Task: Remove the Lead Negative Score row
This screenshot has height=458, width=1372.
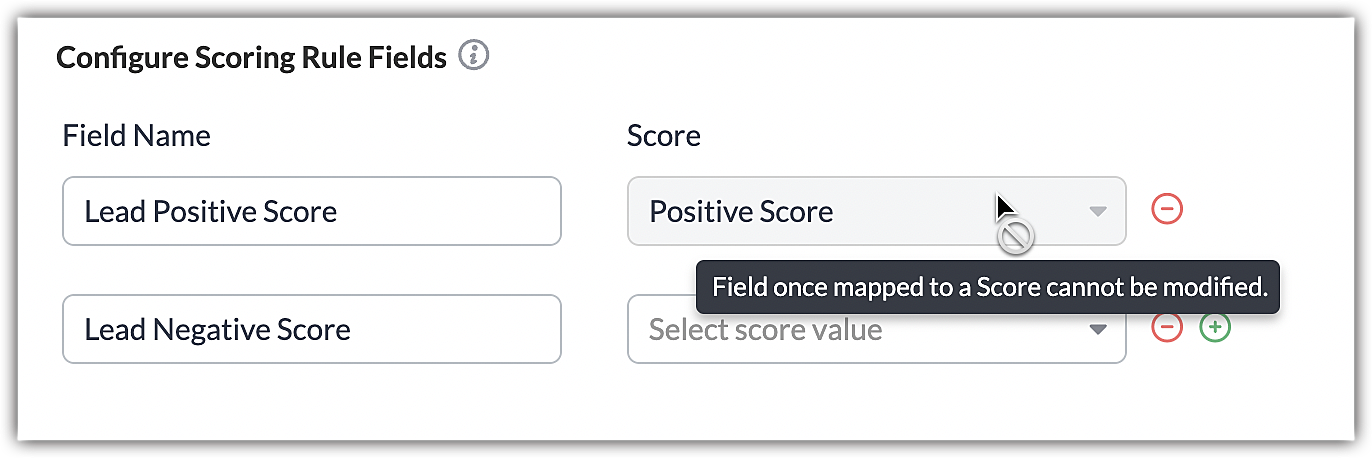Action: point(1167,327)
